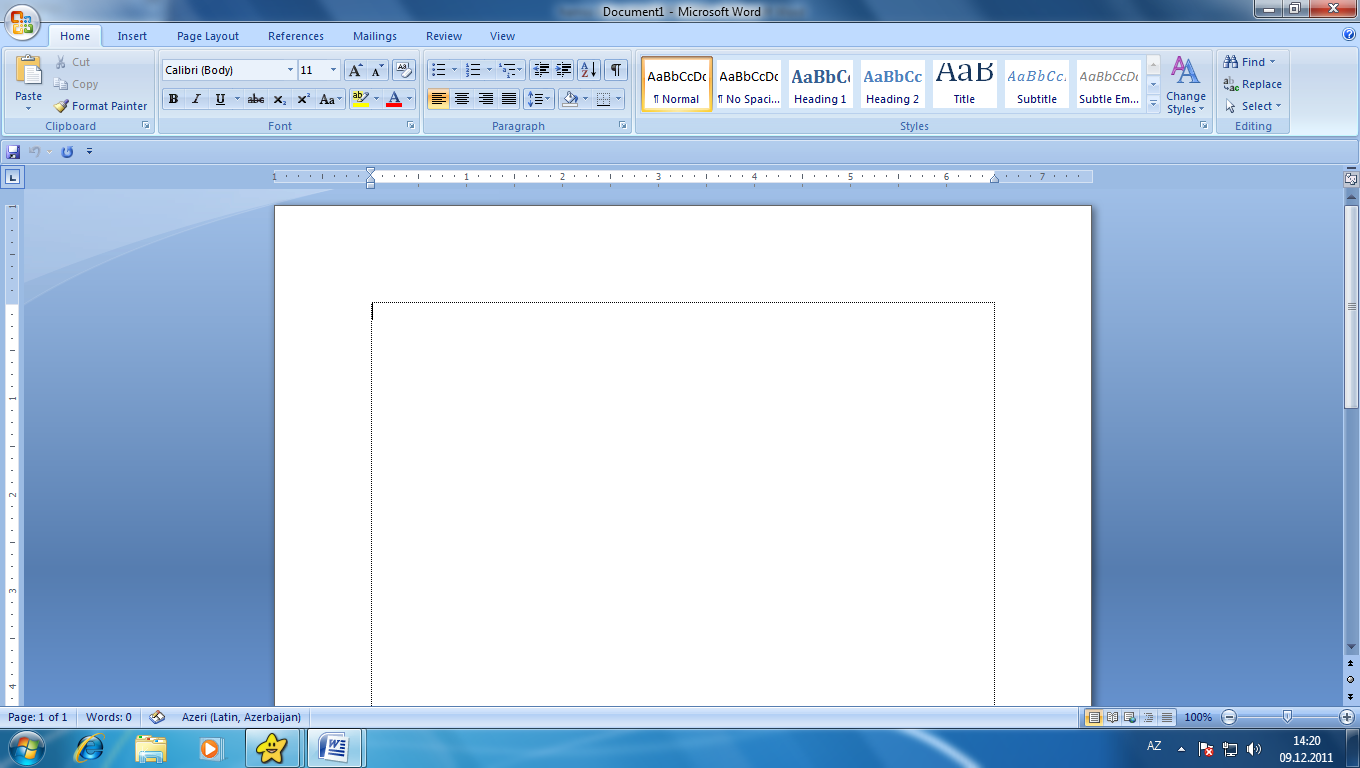Click the tab selector at ruler corner
Viewport: 1360px width, 768px height.
click(13, 178)
